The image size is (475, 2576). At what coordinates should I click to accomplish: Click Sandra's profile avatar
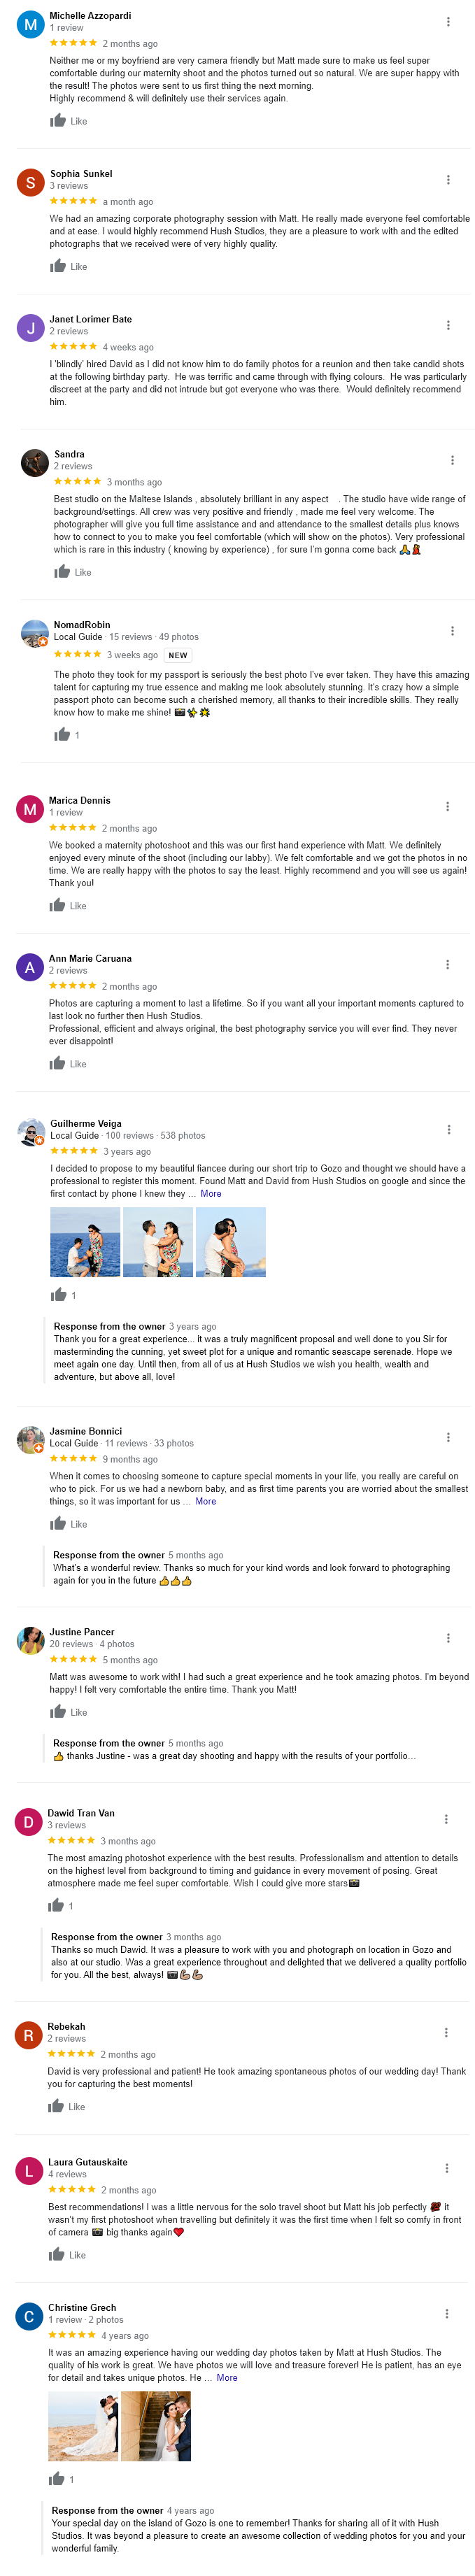[x=35, y=463]
